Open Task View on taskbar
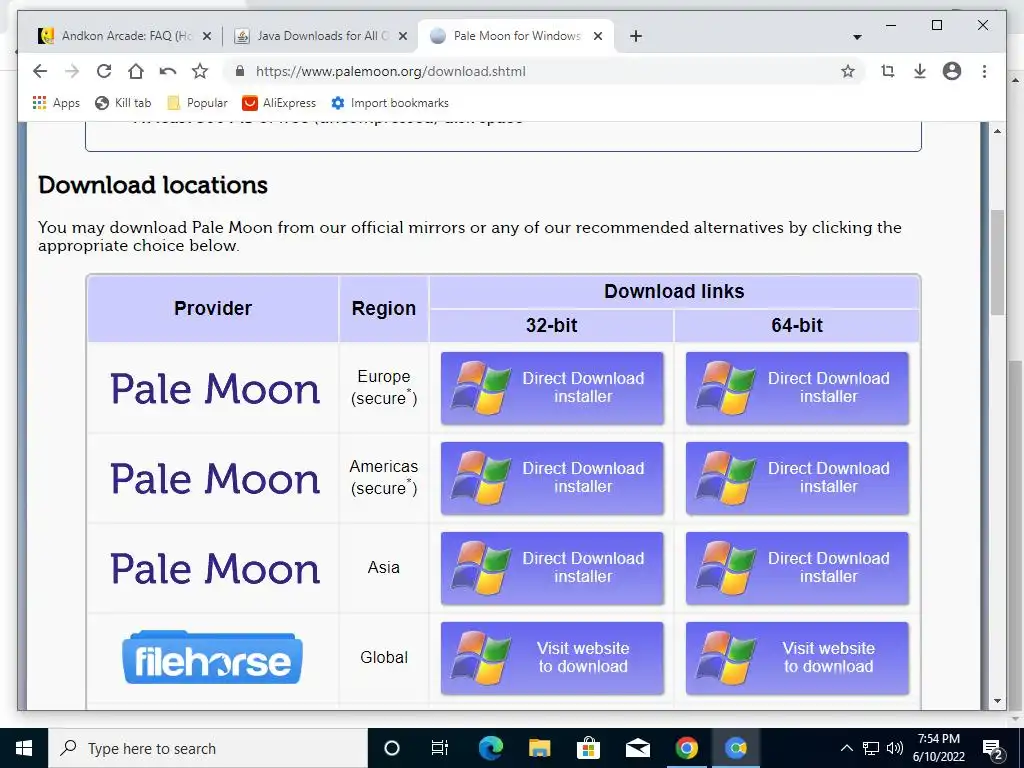Screen dimensions: 1024x768 (440, 748)
